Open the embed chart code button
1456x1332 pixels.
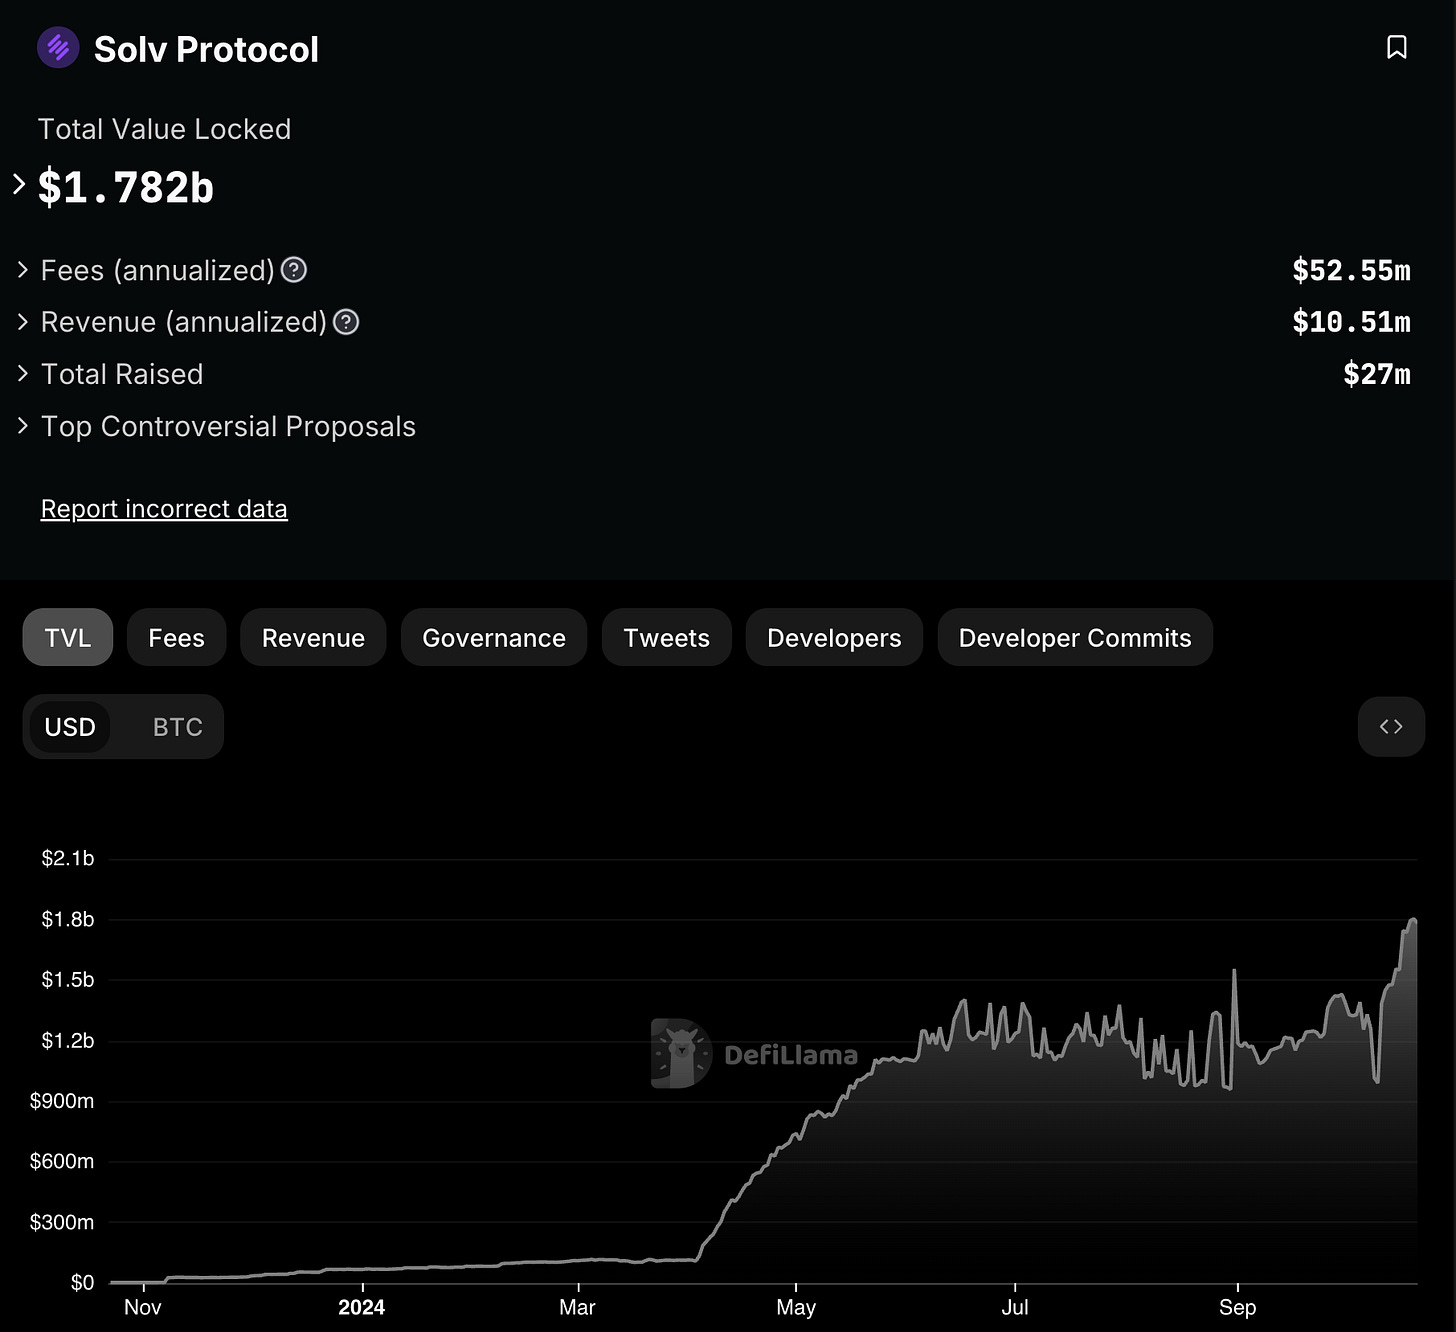[1391, 727]
